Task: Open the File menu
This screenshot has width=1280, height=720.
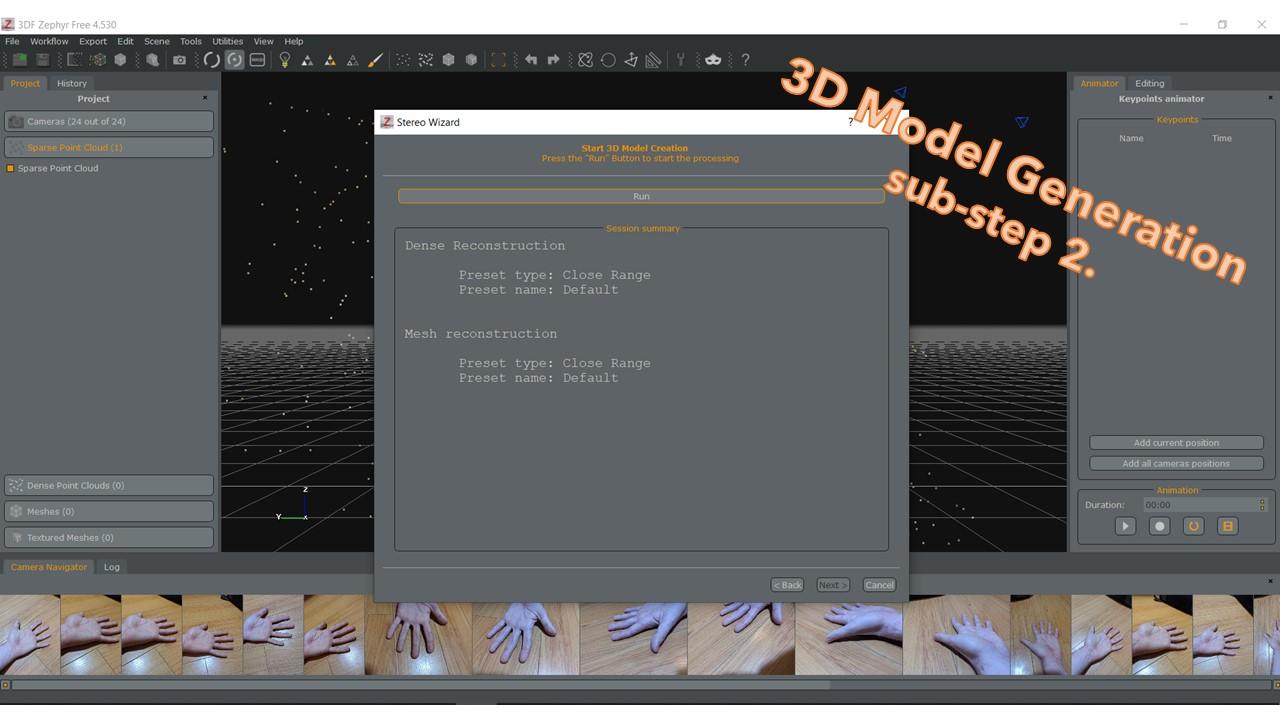Action: (12, 42)
